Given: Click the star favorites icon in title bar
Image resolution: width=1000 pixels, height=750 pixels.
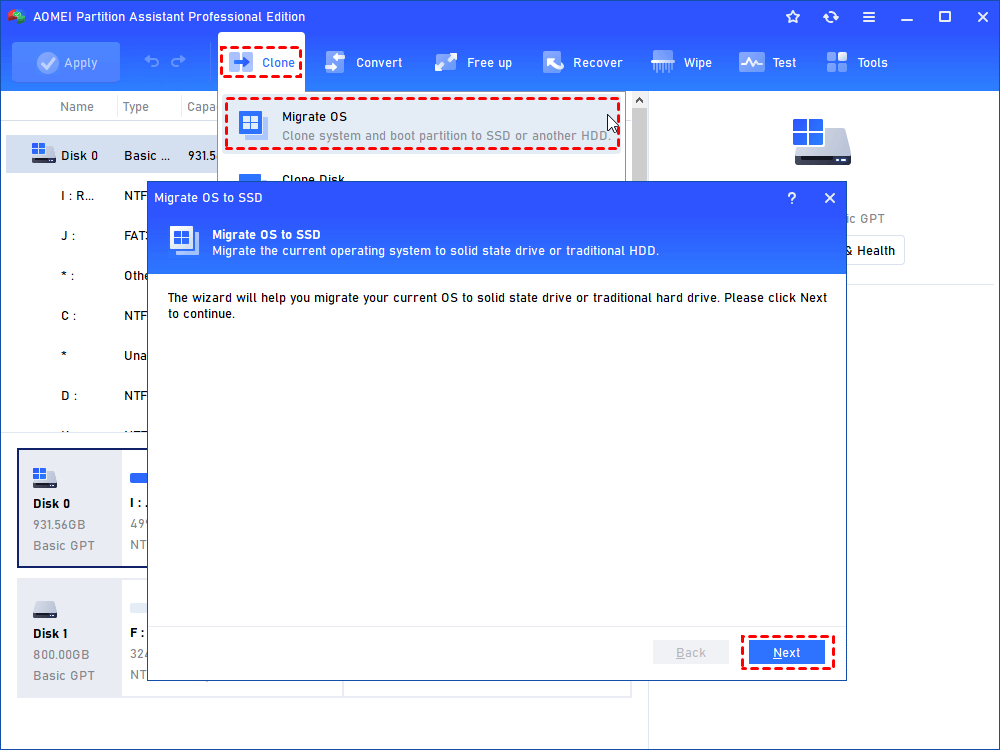Looking at the screenshot, I should point(793,17).
